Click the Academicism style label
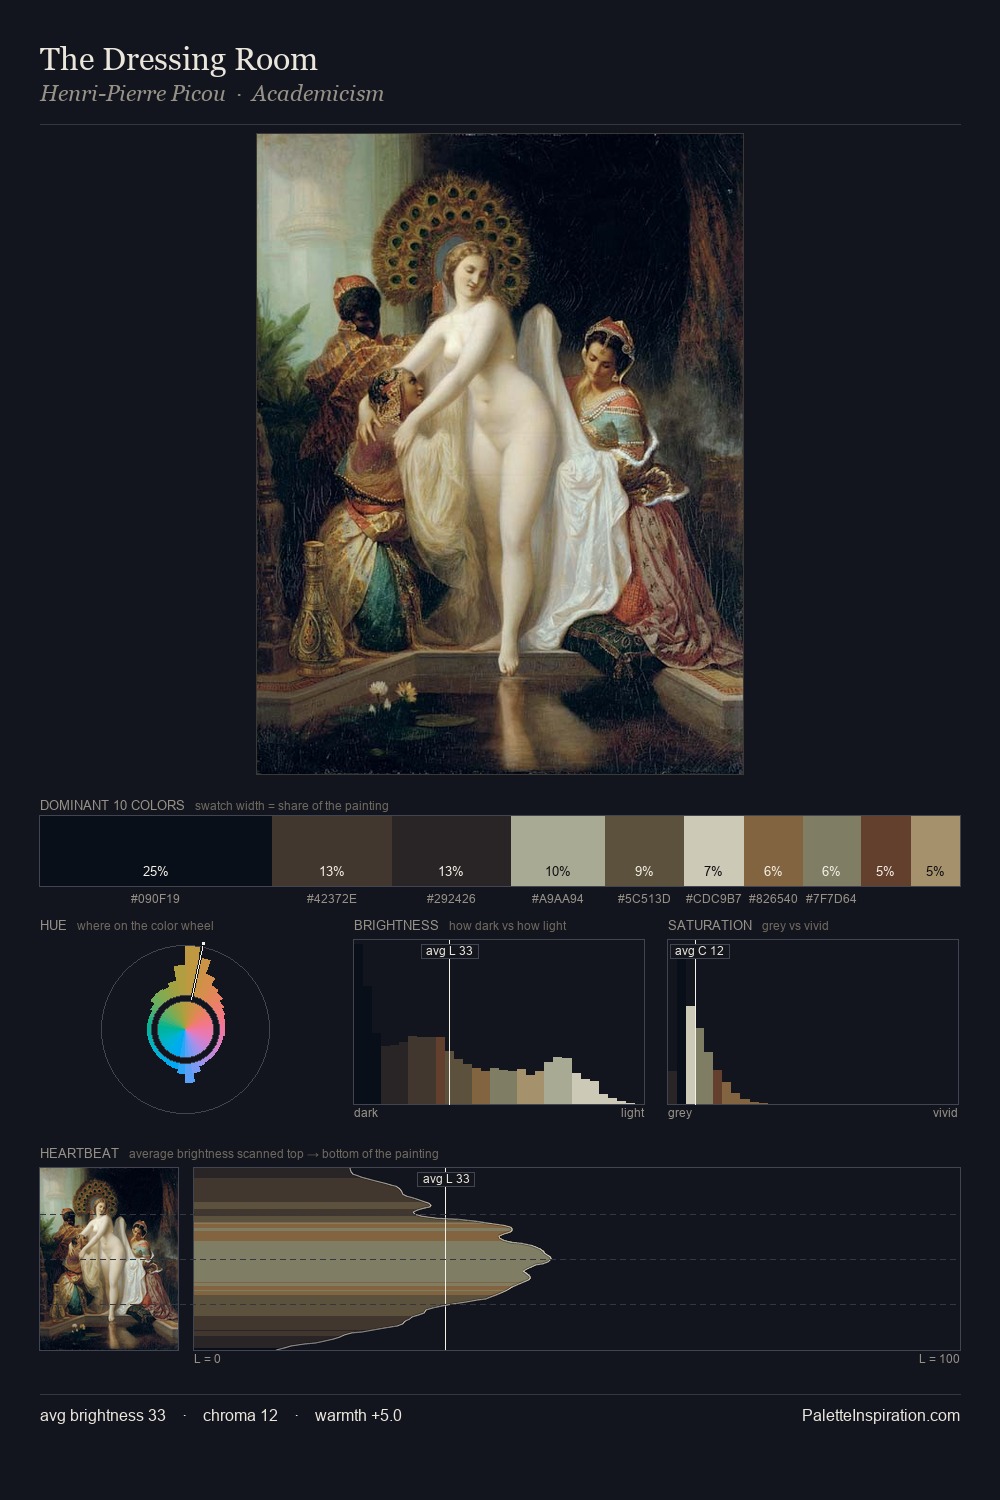Image resolution: width=1000 pixels, height=1500 pixels. pyautogui.click(x=318, y=94)
